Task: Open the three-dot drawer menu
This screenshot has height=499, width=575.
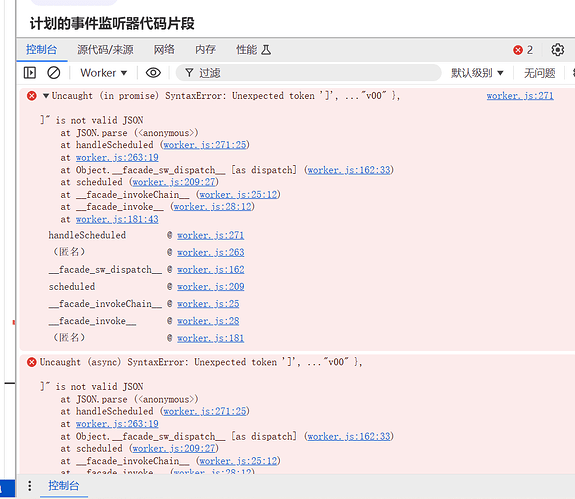Action: point(30,486)
